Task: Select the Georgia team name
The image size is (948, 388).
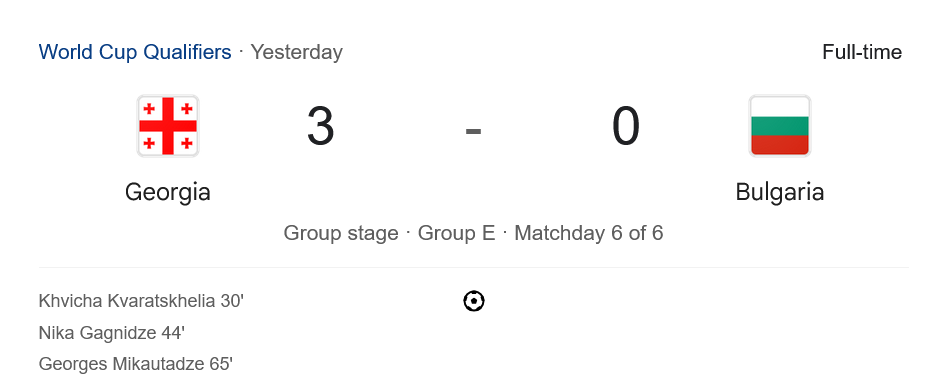Action: [x=167, y=192]
